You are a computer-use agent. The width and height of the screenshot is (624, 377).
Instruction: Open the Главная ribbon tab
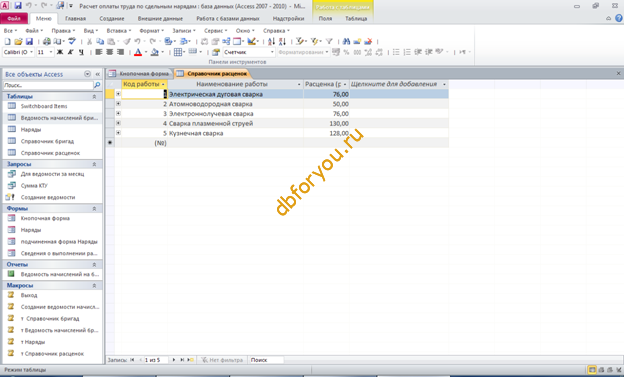pyautogui.click(x=76, y=18)
